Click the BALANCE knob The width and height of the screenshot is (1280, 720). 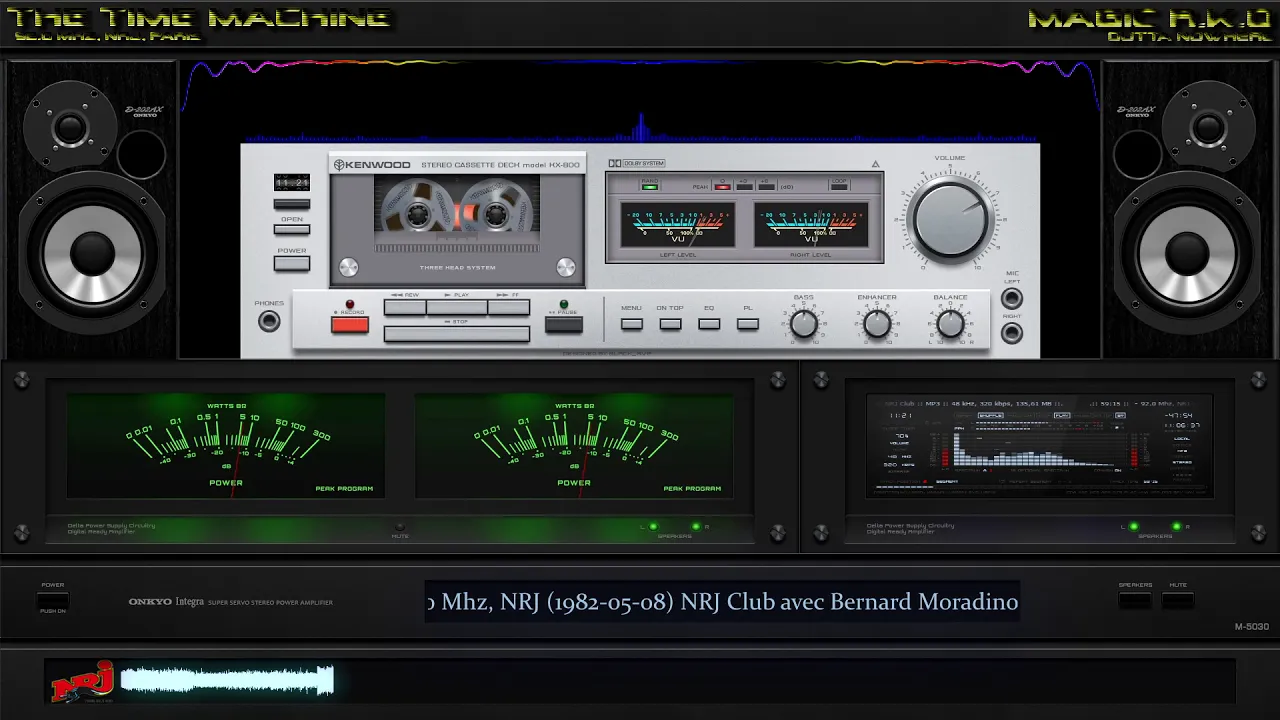(x=950, y=324)
